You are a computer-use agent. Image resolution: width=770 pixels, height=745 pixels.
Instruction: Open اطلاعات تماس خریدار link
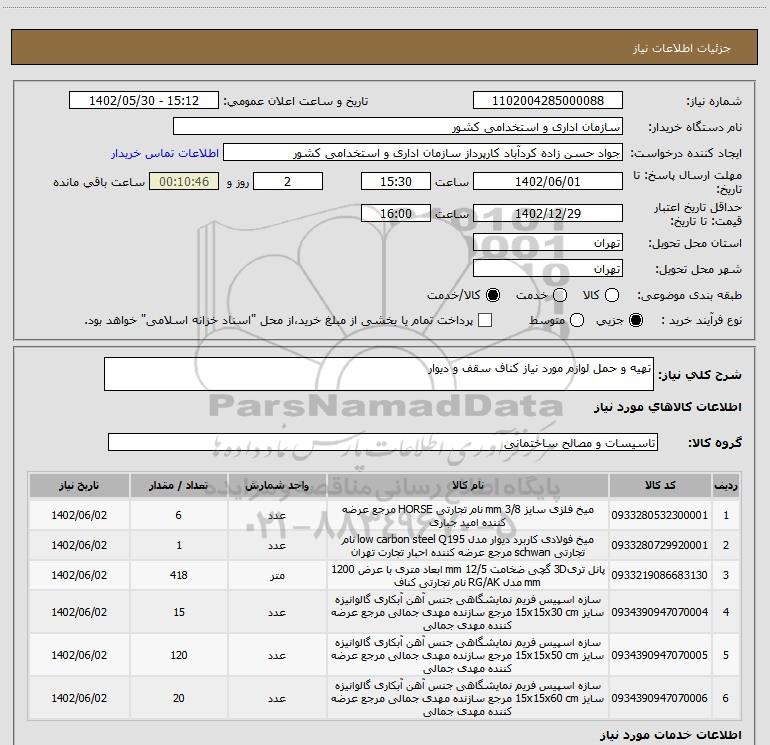click(x=165, y=153)
